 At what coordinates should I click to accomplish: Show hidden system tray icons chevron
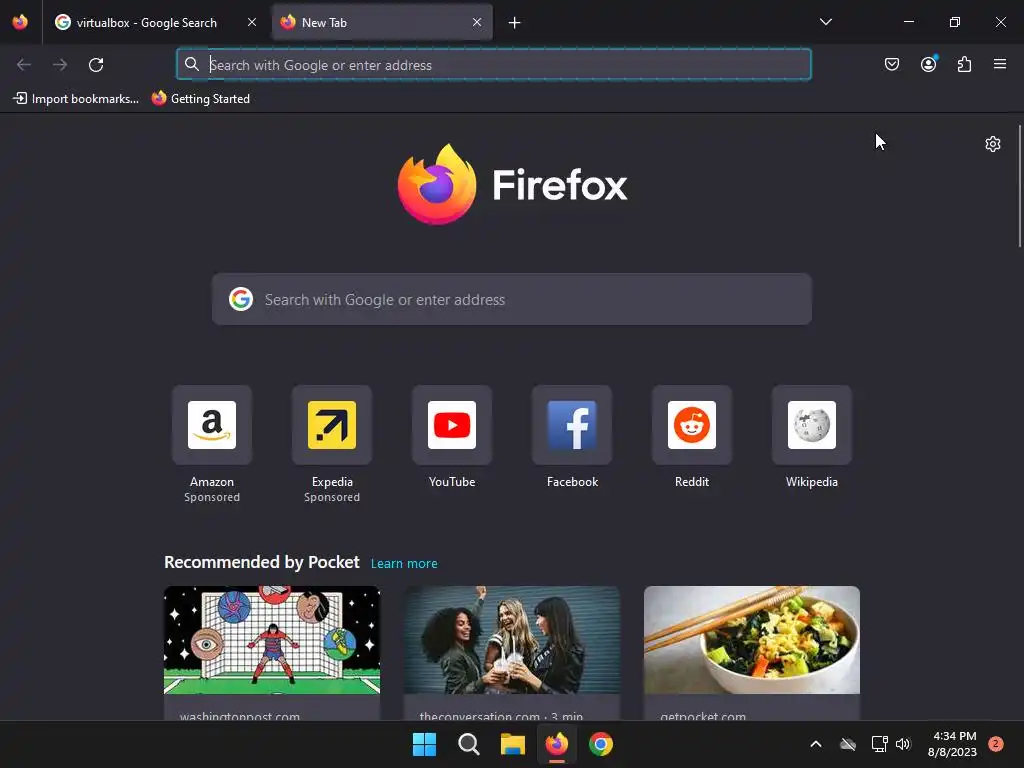click(x=816, y=744)
